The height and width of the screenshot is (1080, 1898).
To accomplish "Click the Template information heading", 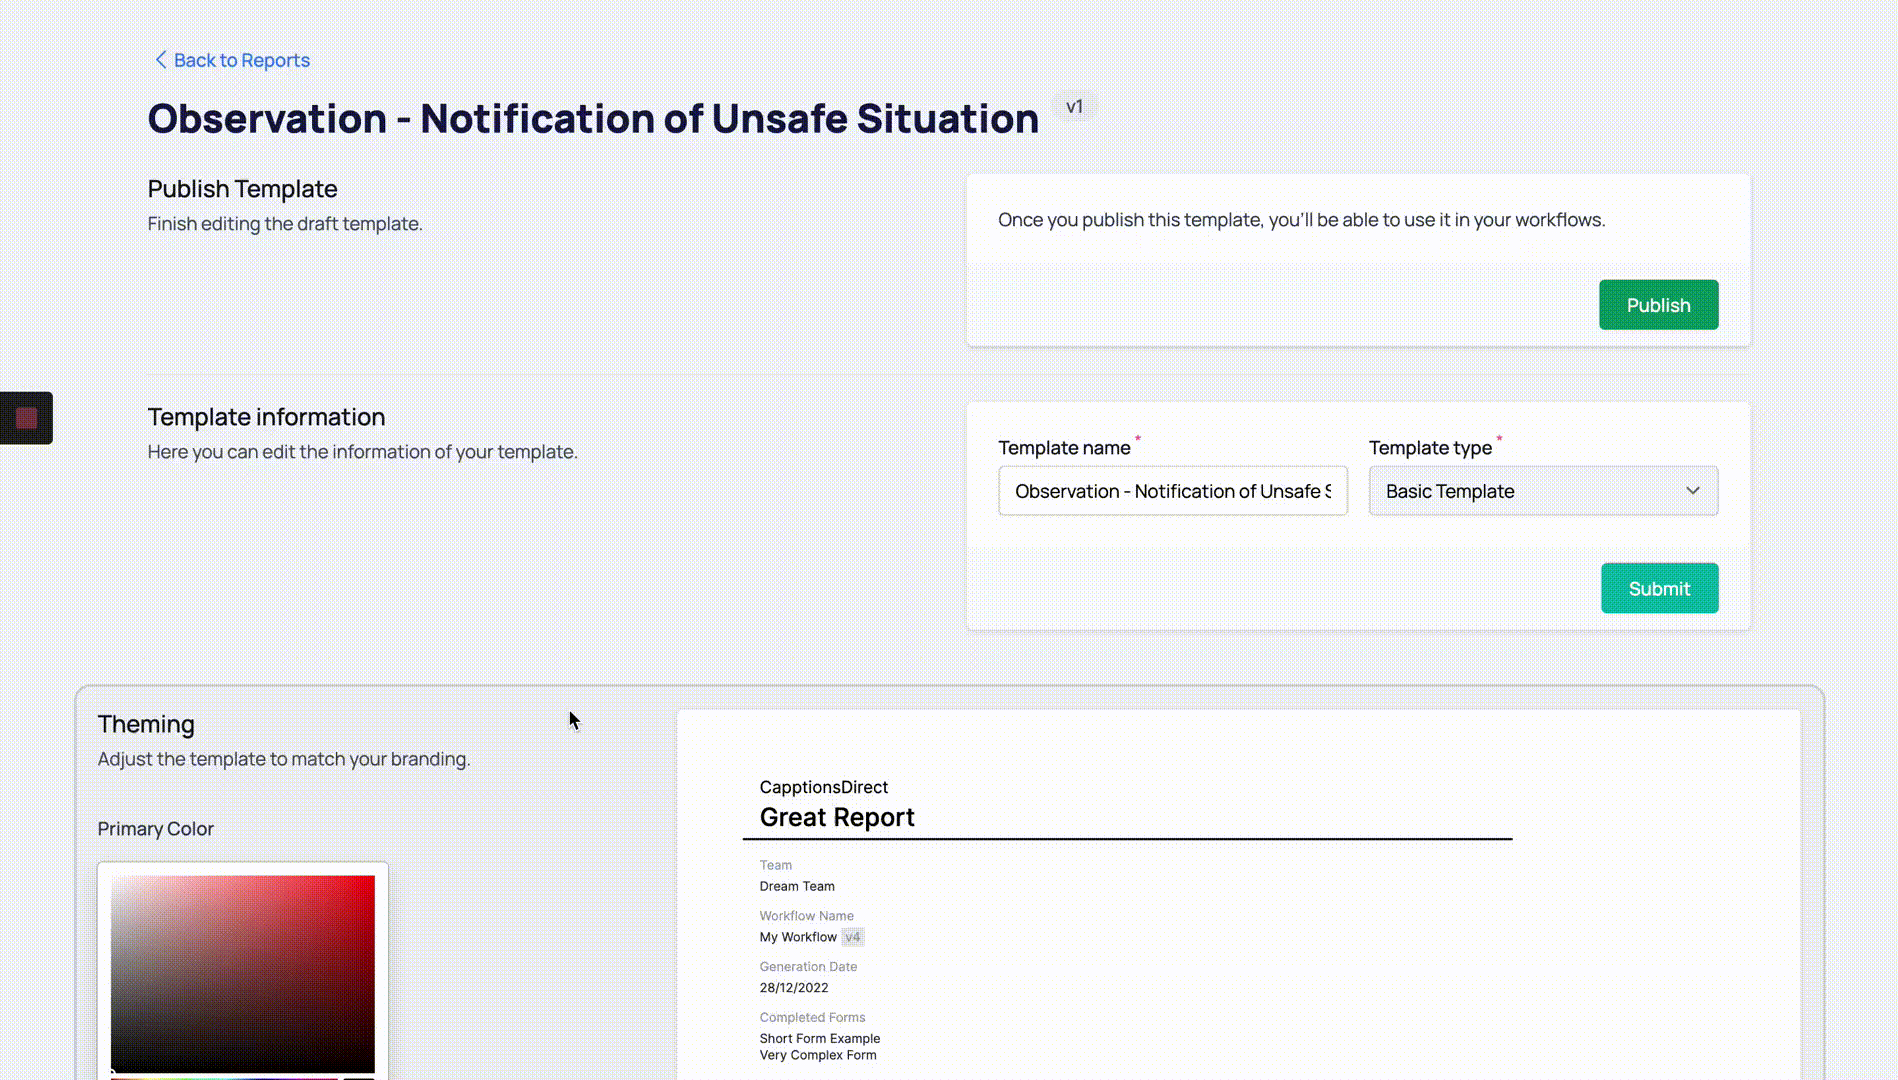I will coord(266,417).
